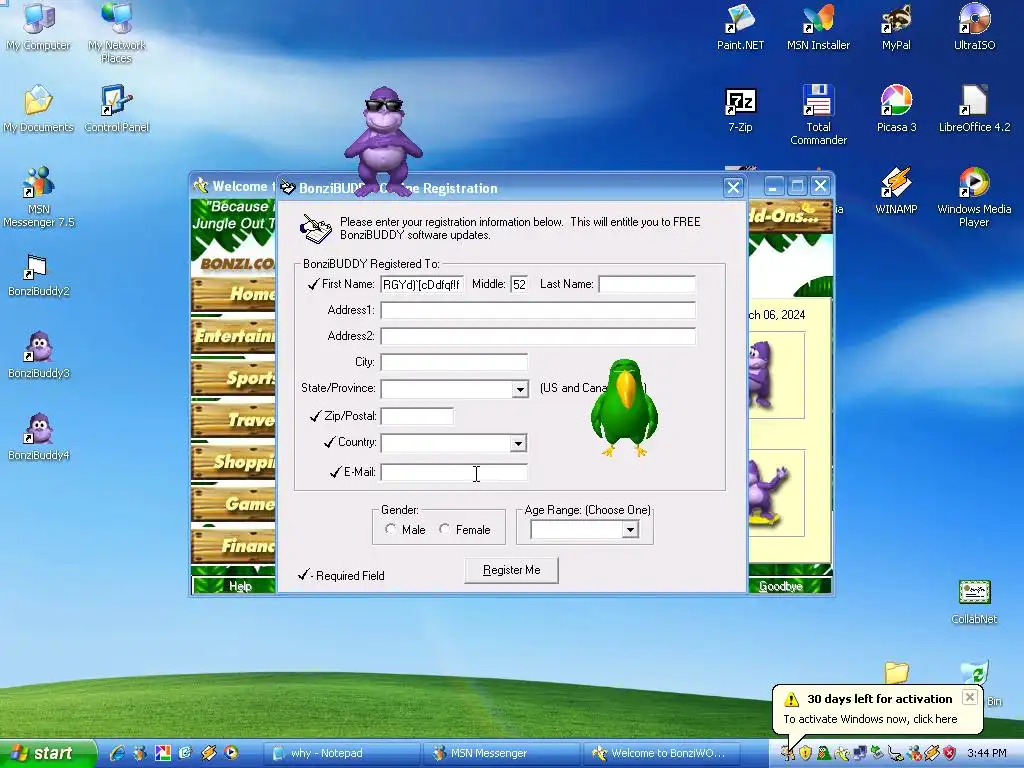Select the BonziBuddy4 desktop icon
This screenshot has width=1024, height=768.
point(39,436)
